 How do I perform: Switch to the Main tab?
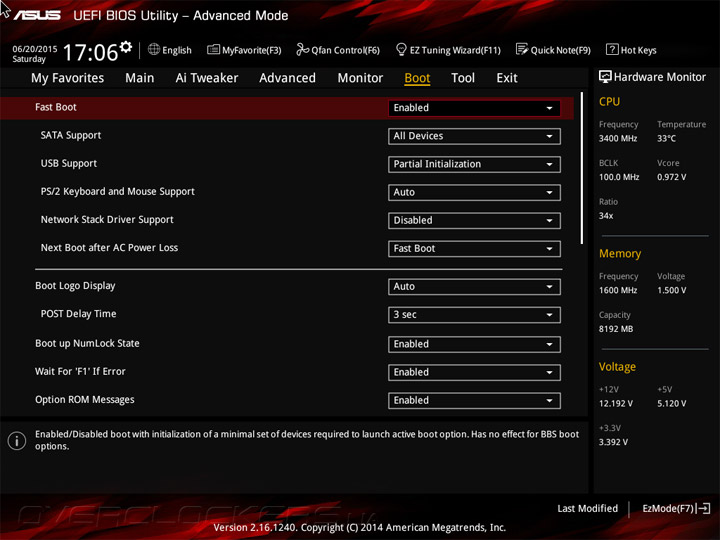click(140, 78)
